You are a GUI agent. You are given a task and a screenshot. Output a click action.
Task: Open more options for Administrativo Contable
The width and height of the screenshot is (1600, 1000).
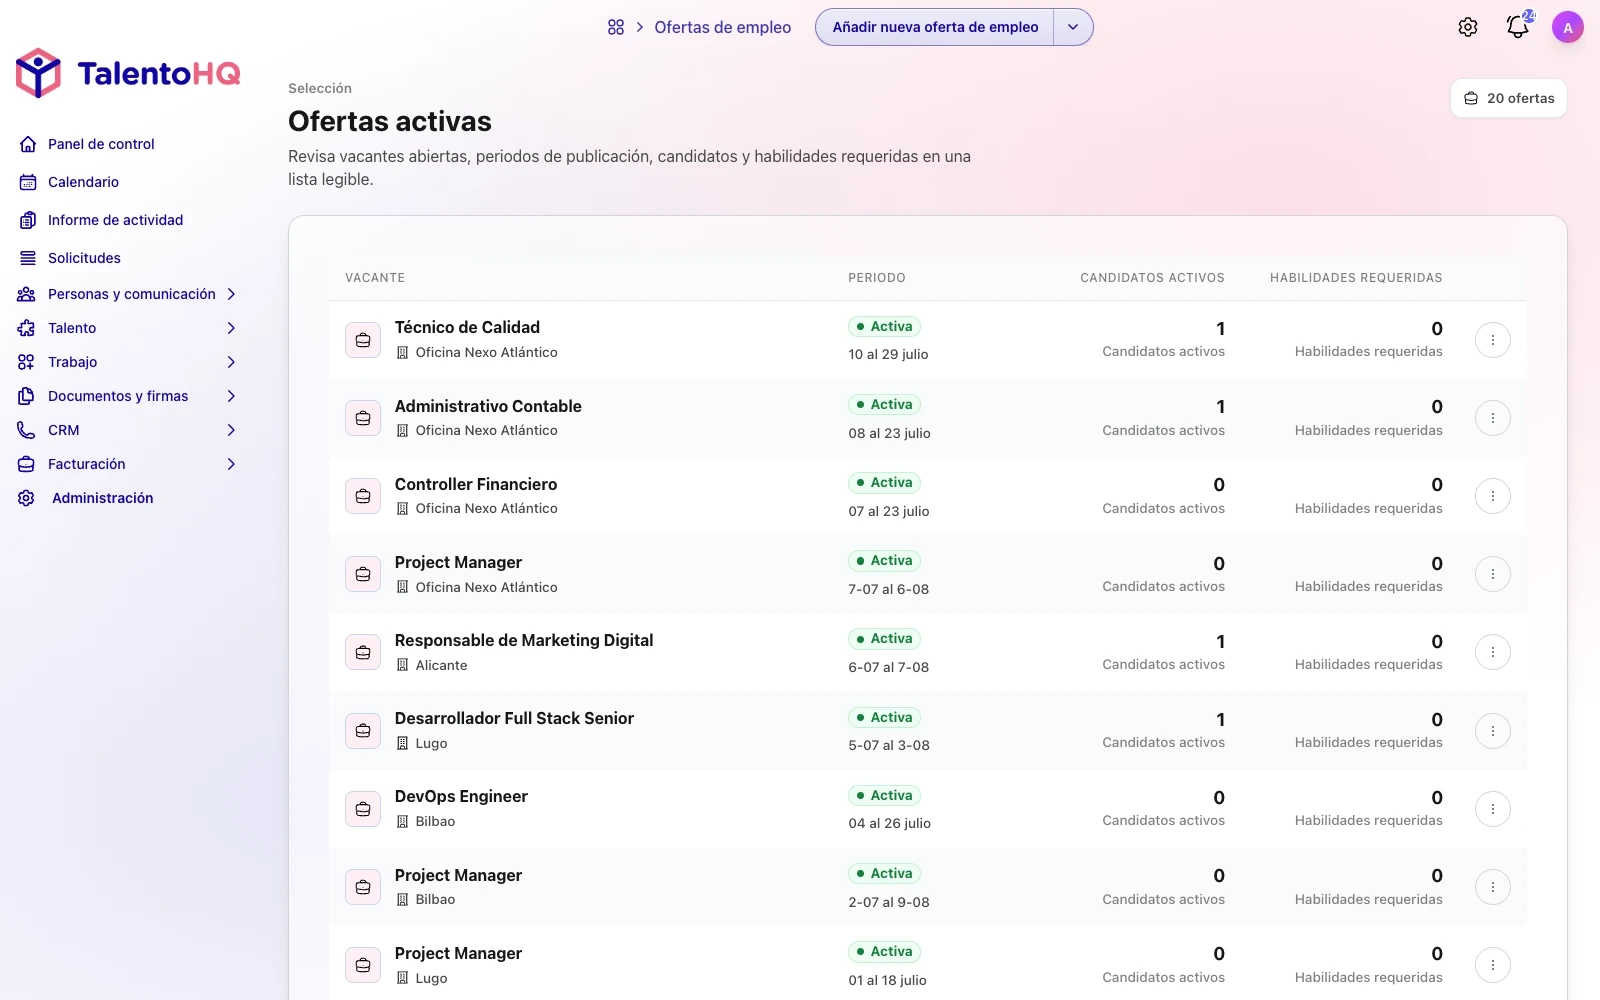[x=1493, y=418]
